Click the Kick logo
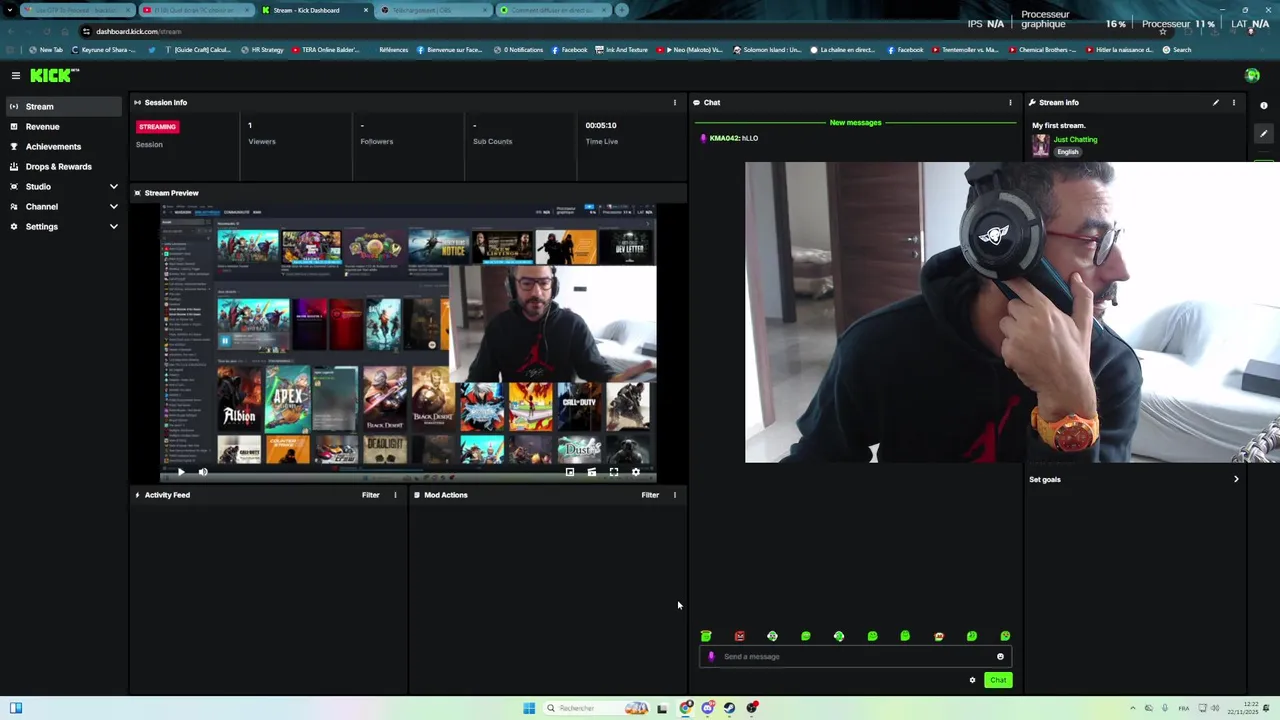 [54, 75]
